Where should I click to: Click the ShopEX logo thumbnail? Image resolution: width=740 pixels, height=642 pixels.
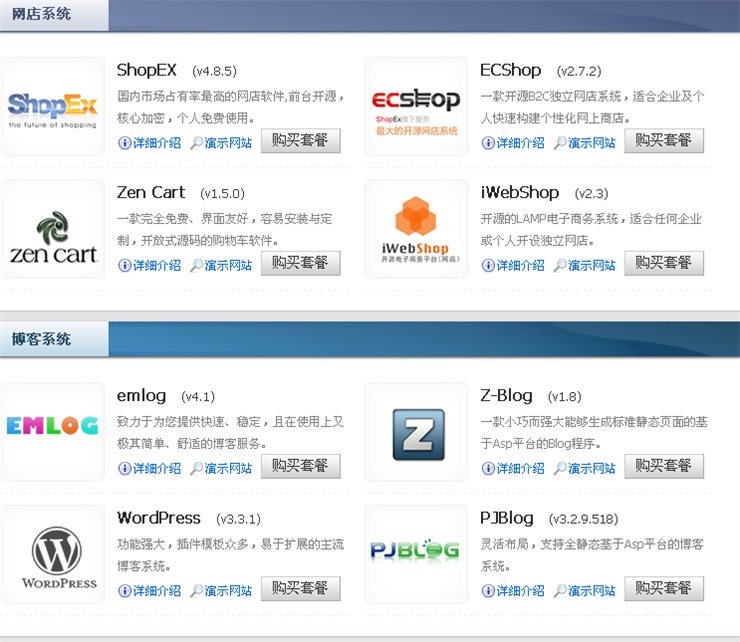pos(53,106)
